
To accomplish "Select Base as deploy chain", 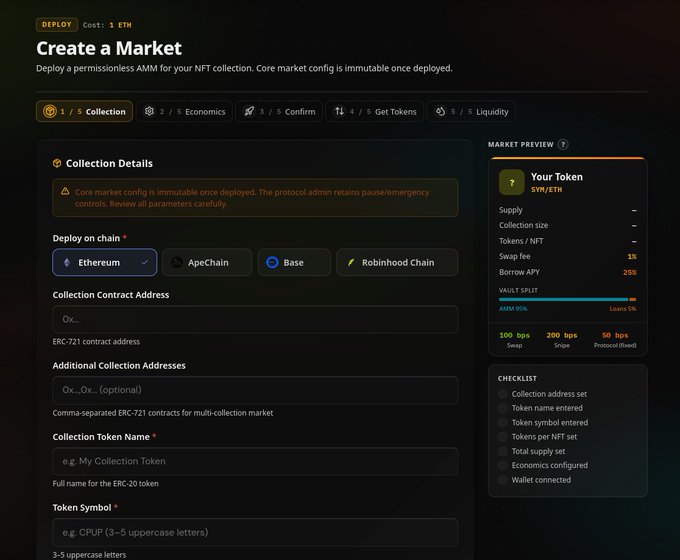I will [x=294, y=262].
